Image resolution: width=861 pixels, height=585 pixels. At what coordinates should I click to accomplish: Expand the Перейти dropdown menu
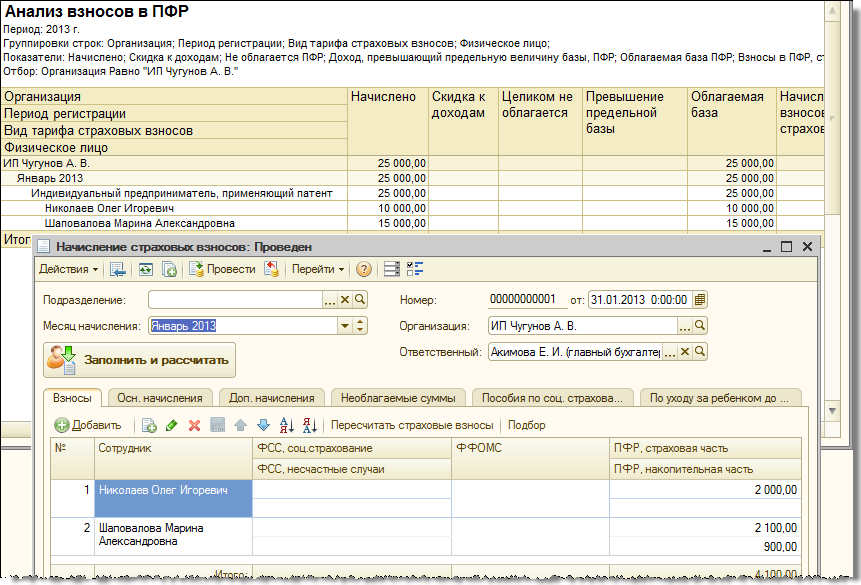click(318, 269)
